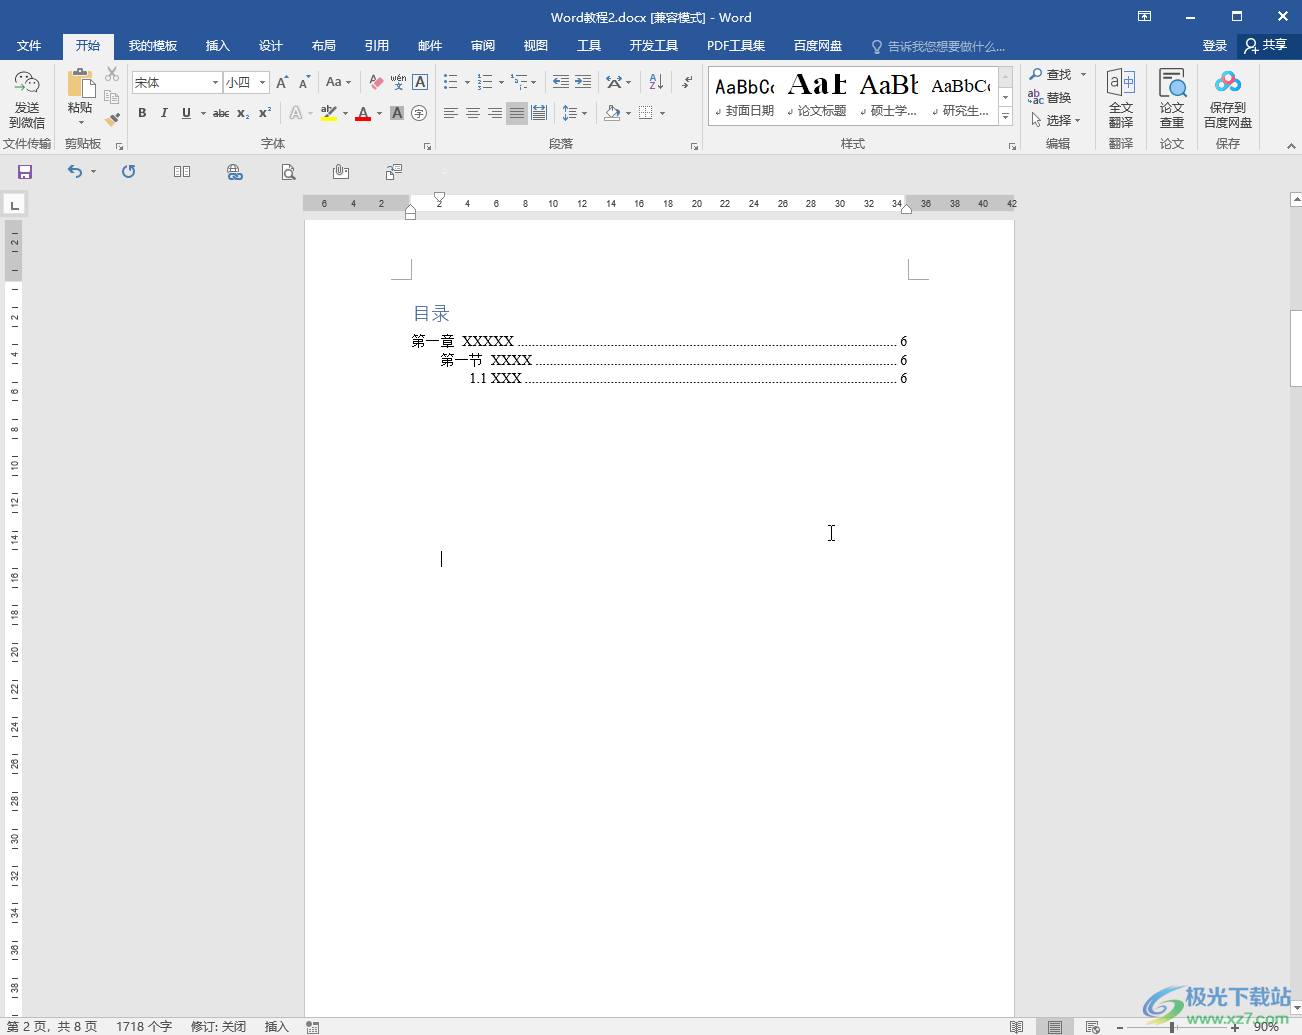1302x1035 pixels.
Task: Toggle Subscript formatting
Action: [x=243, y=113]
